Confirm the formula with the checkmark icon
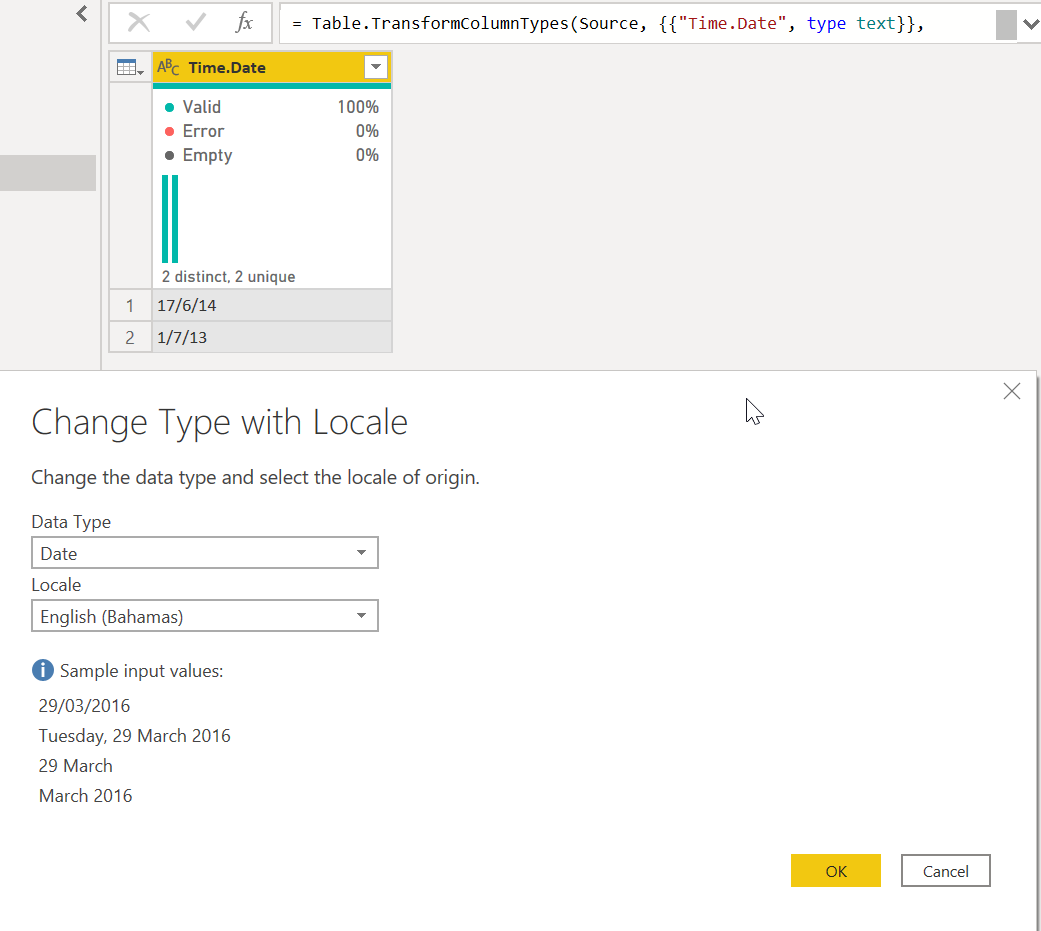Image resolution: width=1041 pixels, height=931 pixels. click(x=195, y=23)
